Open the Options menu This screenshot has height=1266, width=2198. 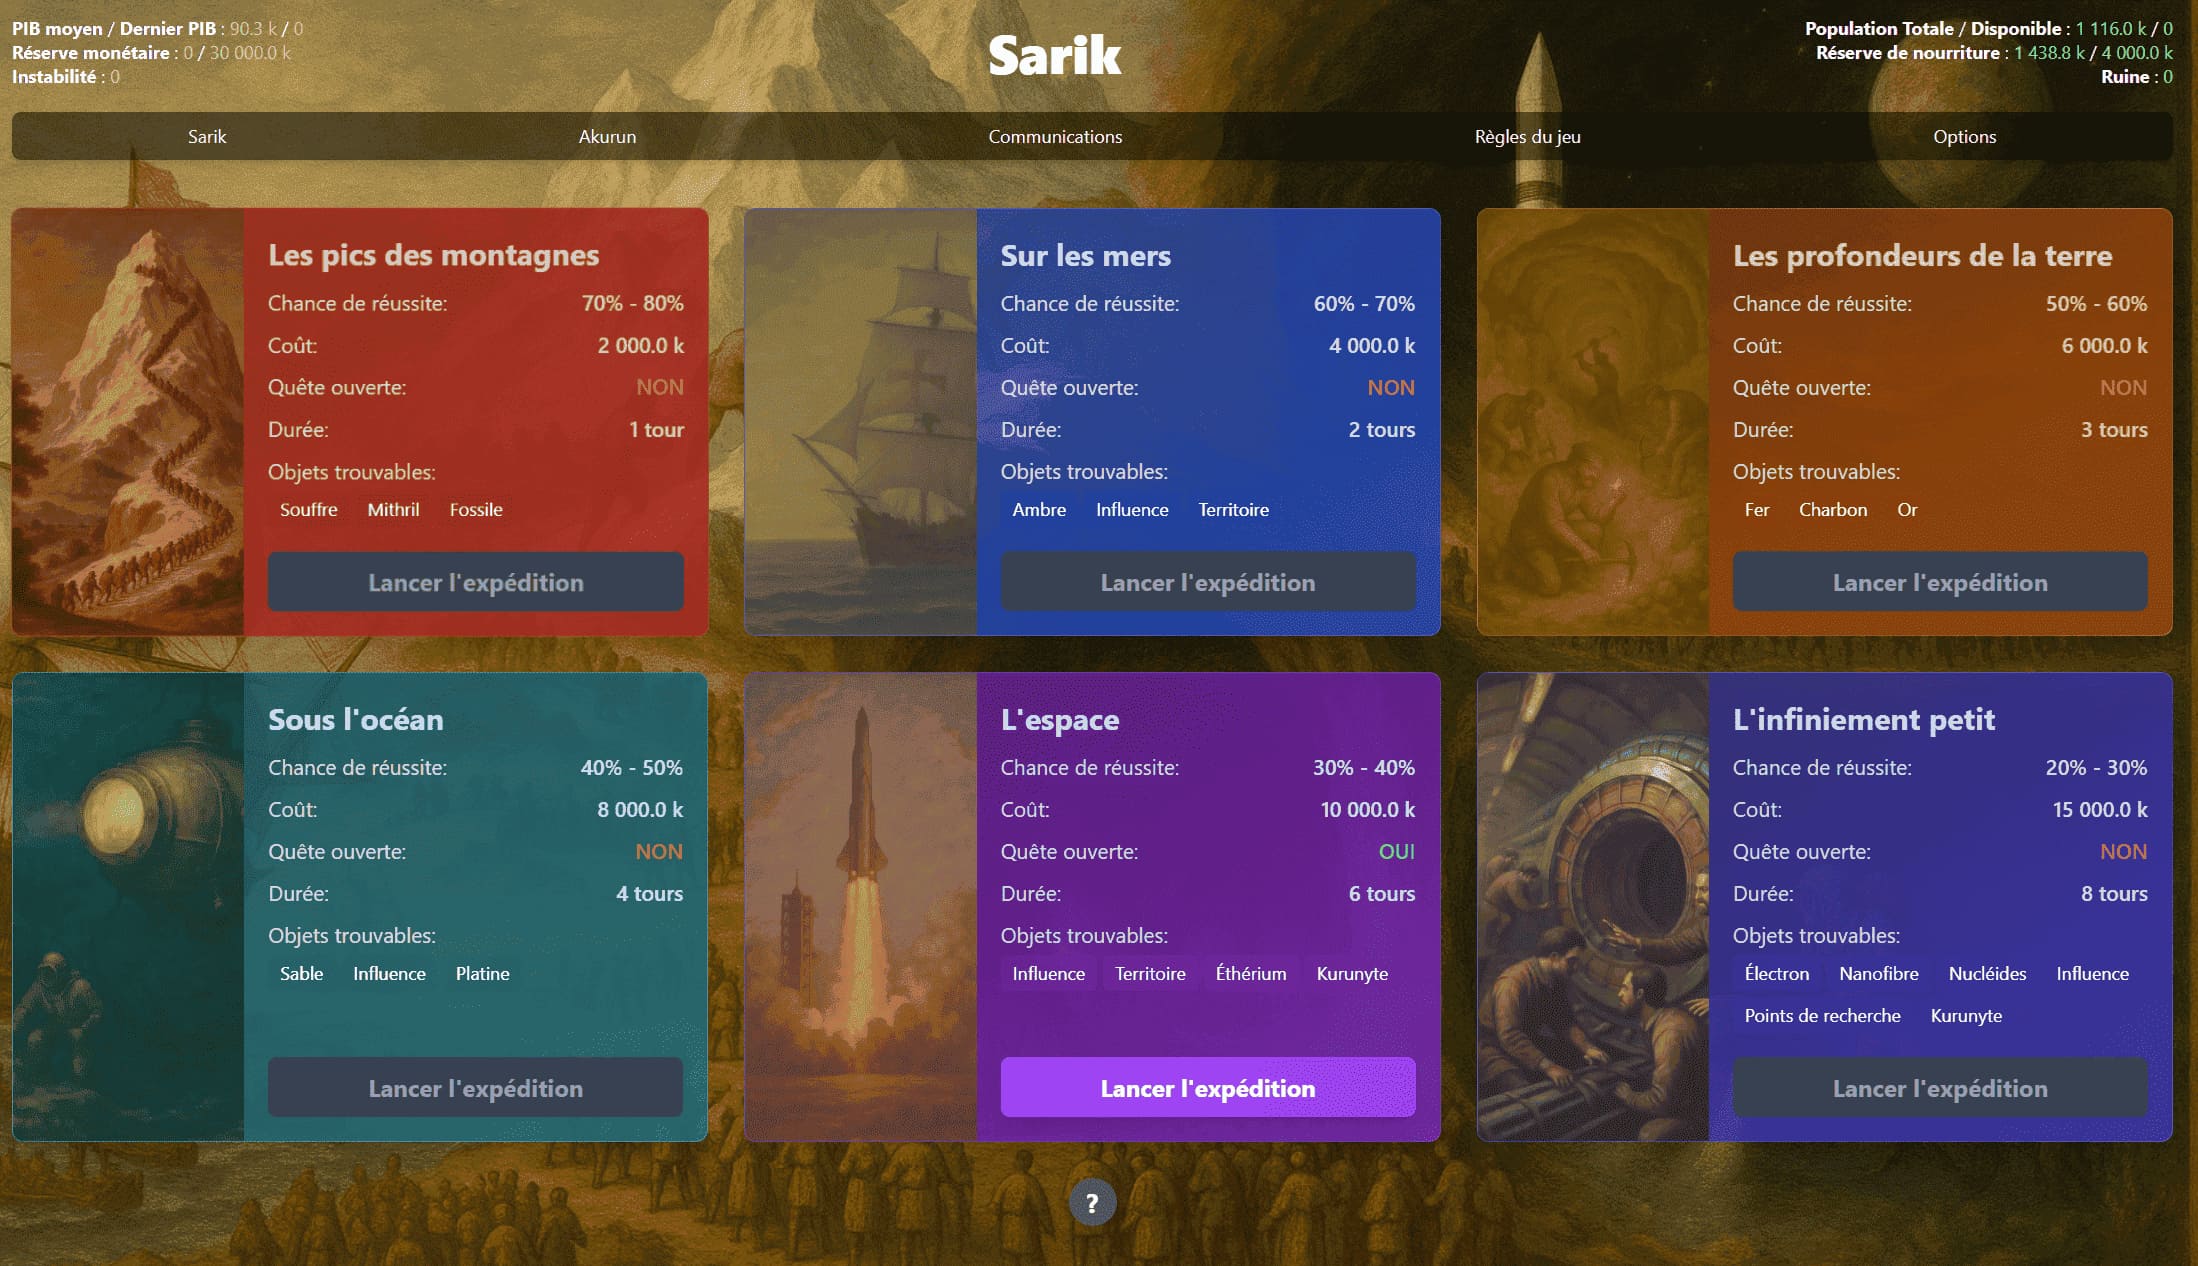click(x=1964, y=136)
